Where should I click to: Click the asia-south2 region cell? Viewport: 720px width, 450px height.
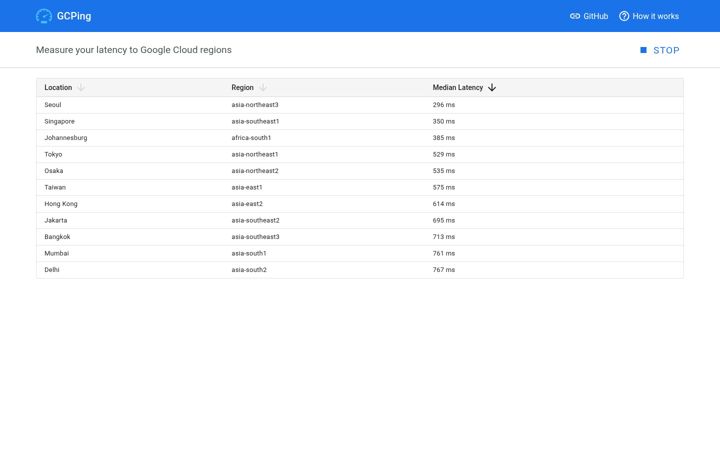(249, 270)
